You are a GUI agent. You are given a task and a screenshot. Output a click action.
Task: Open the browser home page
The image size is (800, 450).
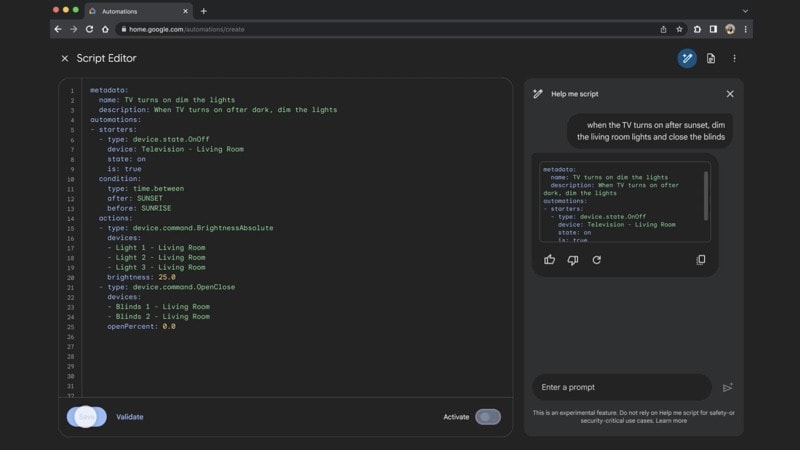coord(105,29)
